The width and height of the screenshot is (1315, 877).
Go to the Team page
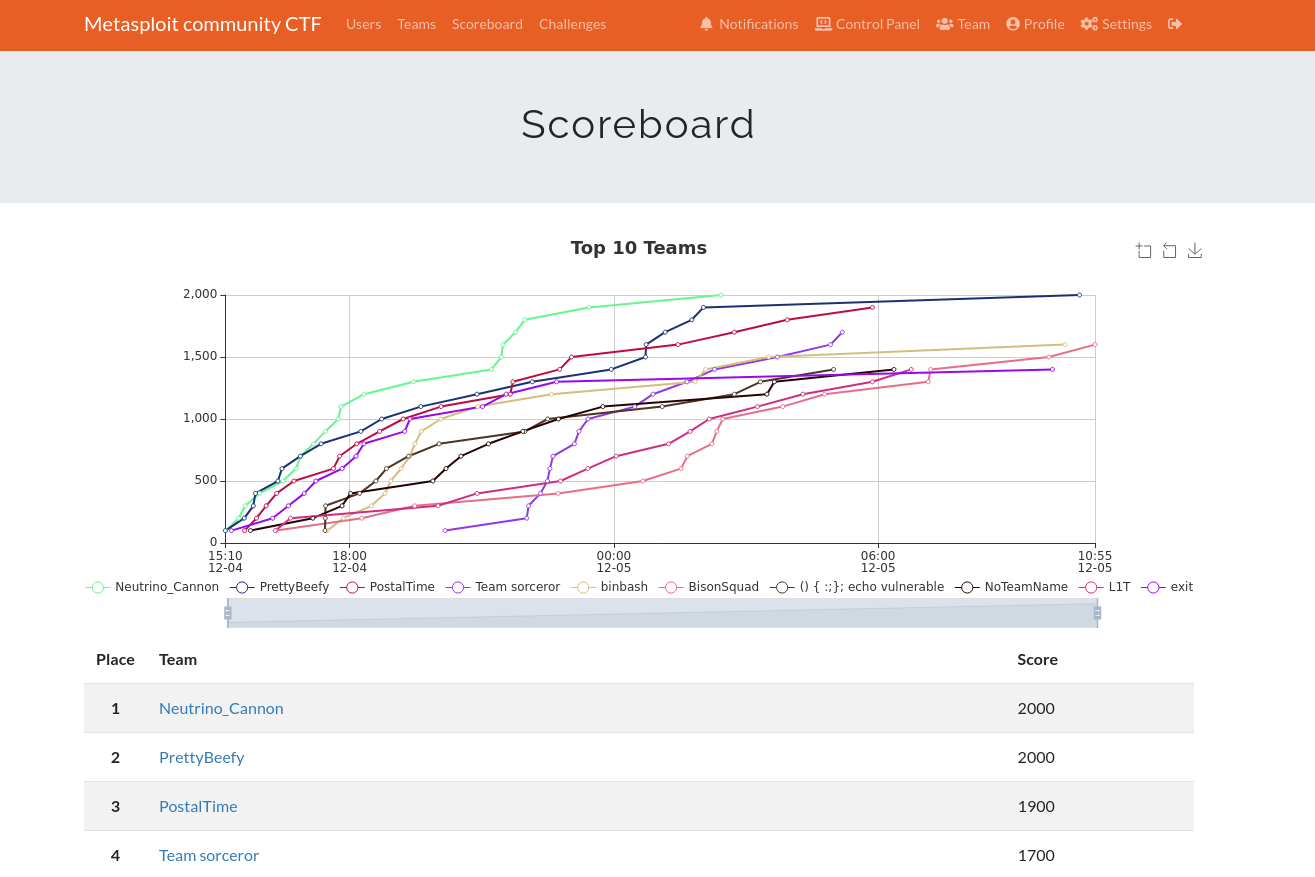pyautogui.click(x=963, y=24)
